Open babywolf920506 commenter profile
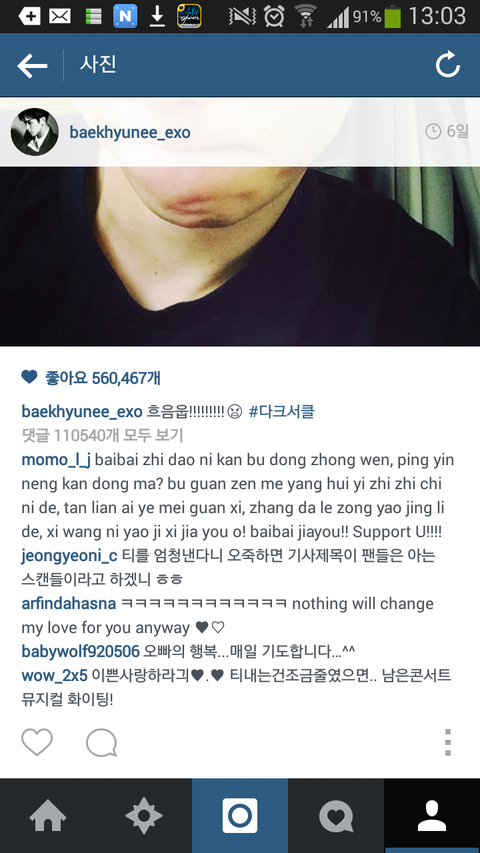The image size is (480, 853). pos(81,651)
